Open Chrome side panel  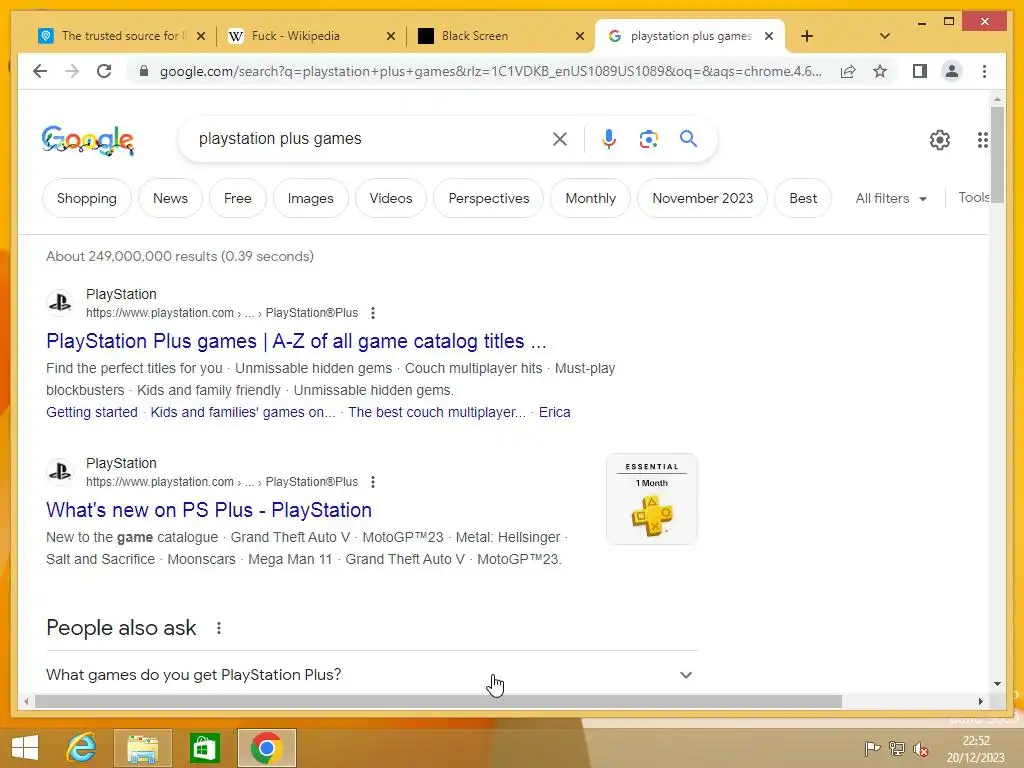pyautogui.click(x=920, y=71)
